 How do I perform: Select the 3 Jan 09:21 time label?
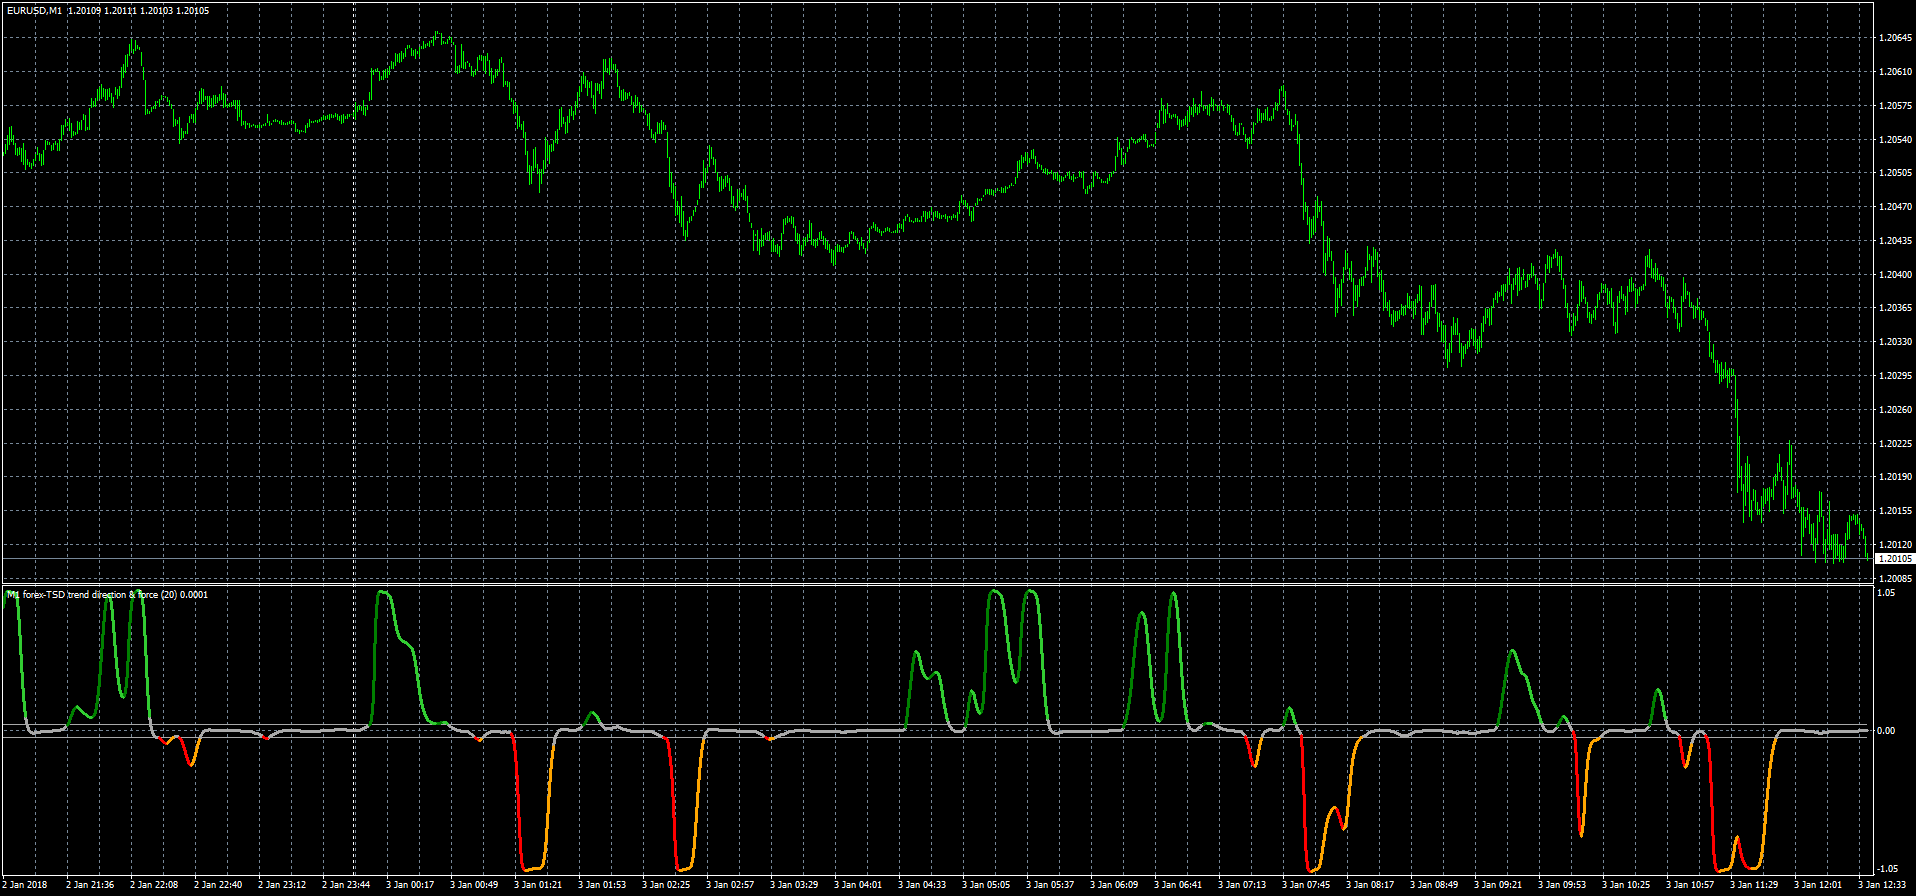pyautogui.click(x=1498, y=885)
